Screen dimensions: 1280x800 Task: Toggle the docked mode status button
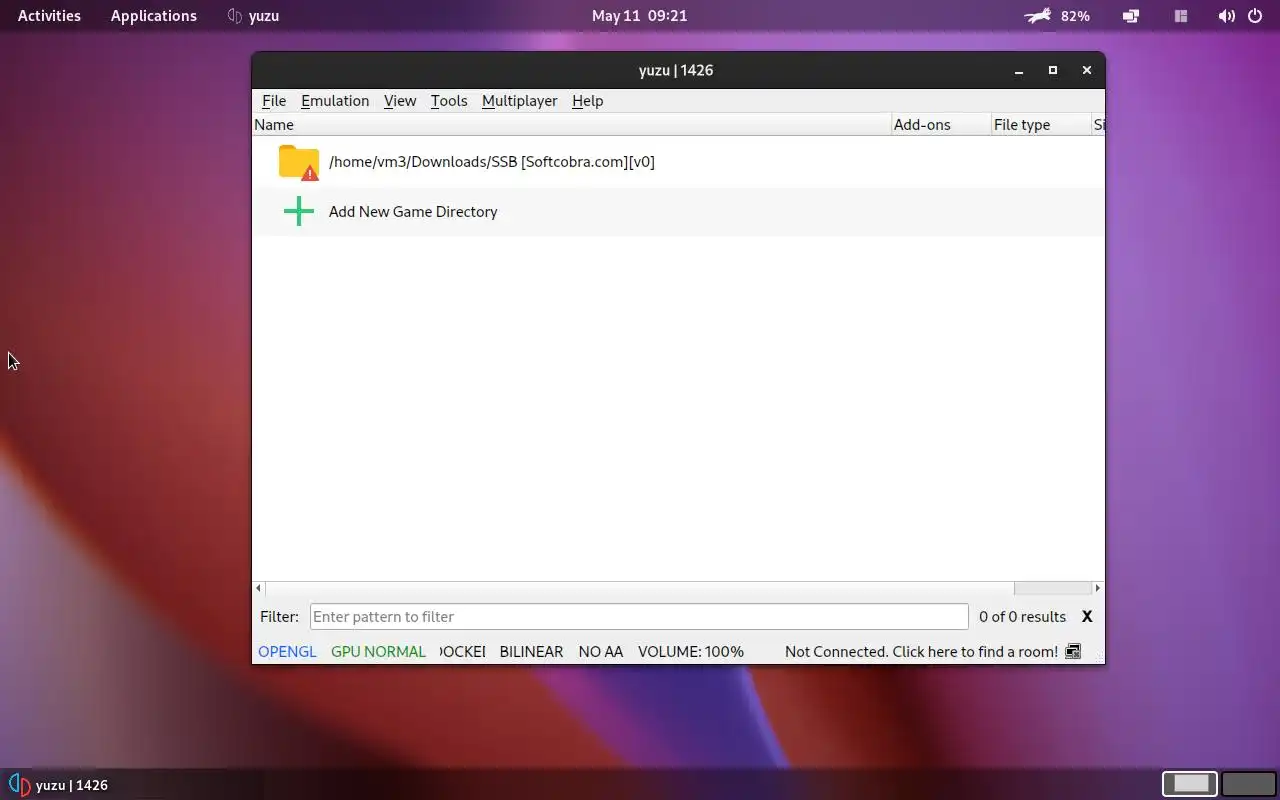462,651
